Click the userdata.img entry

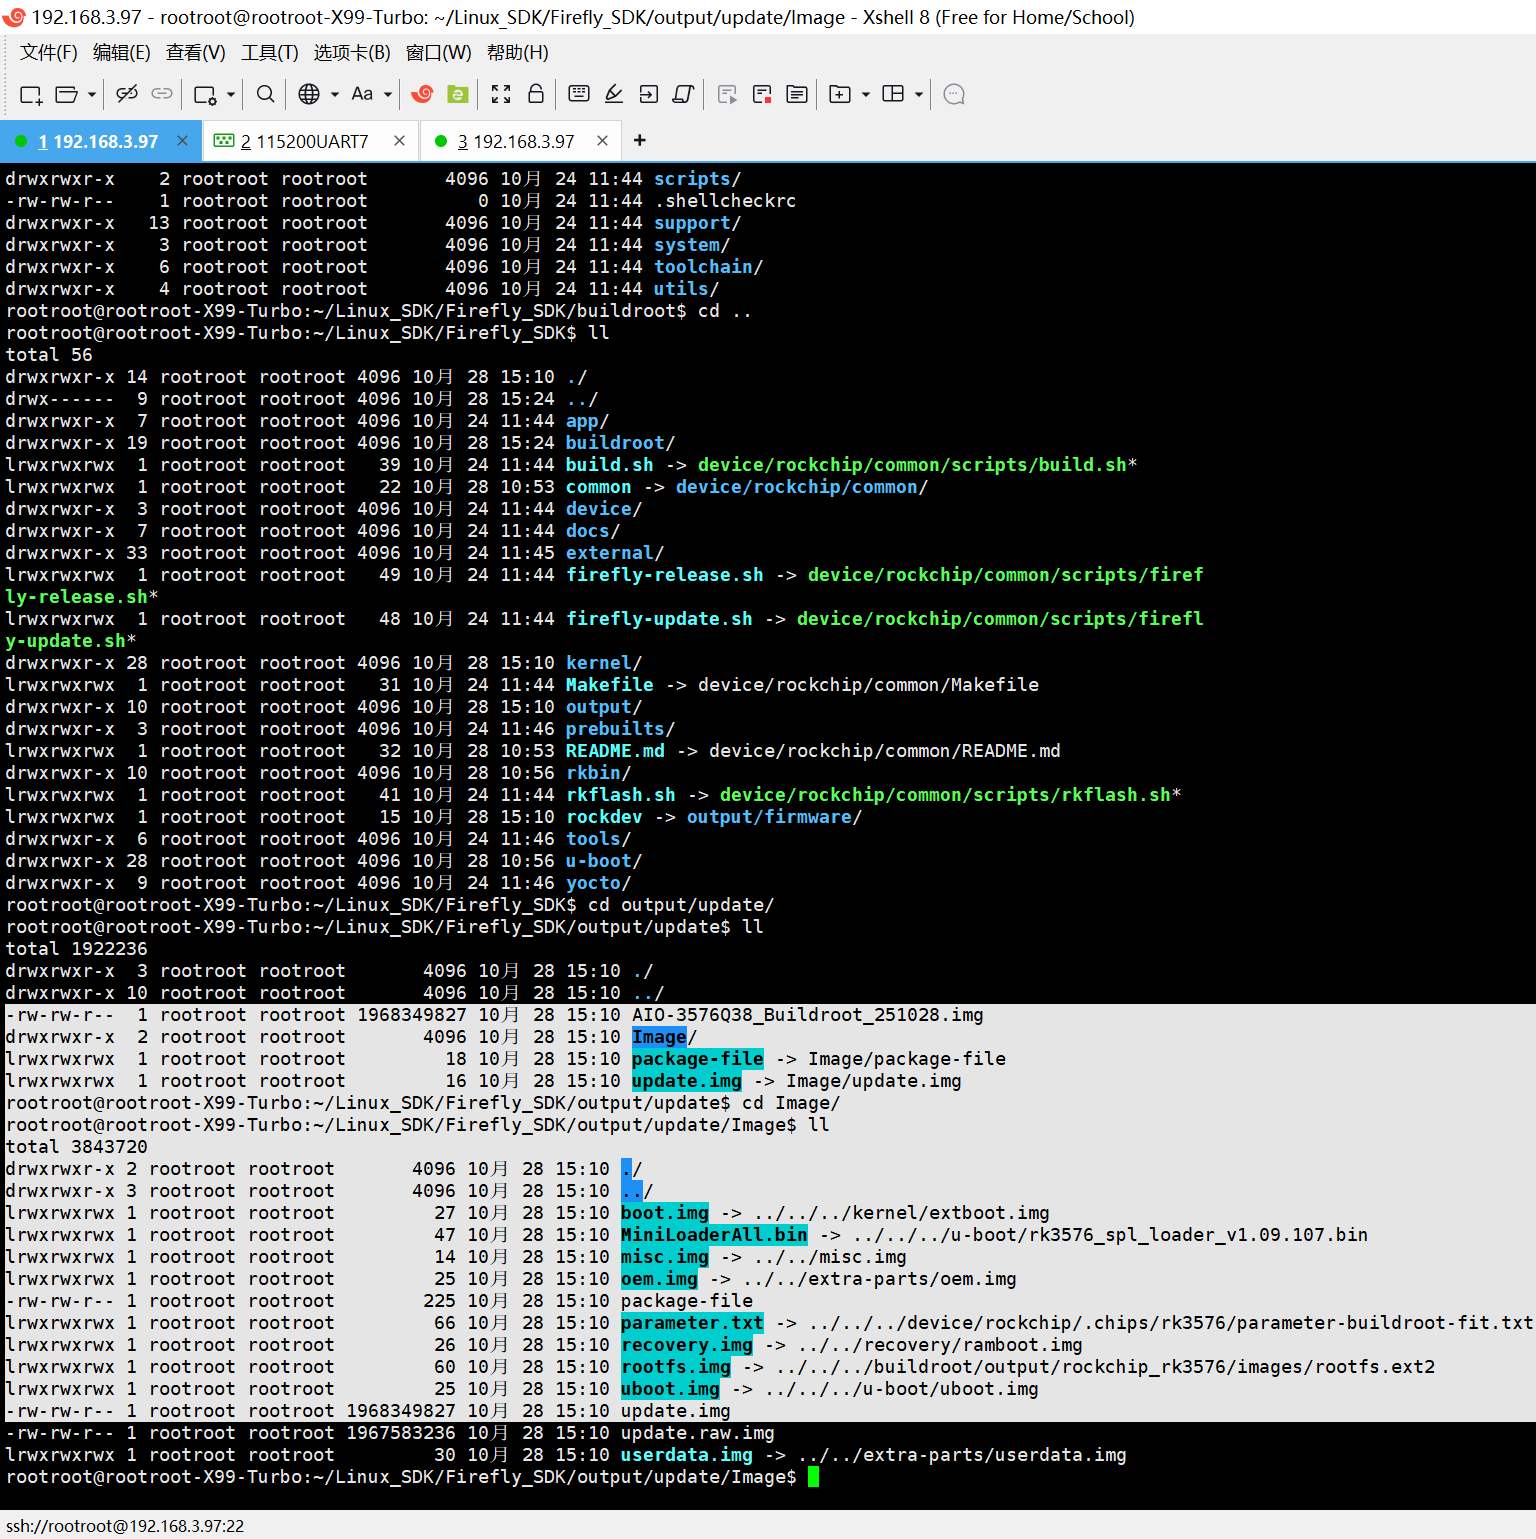point(687,1455)
